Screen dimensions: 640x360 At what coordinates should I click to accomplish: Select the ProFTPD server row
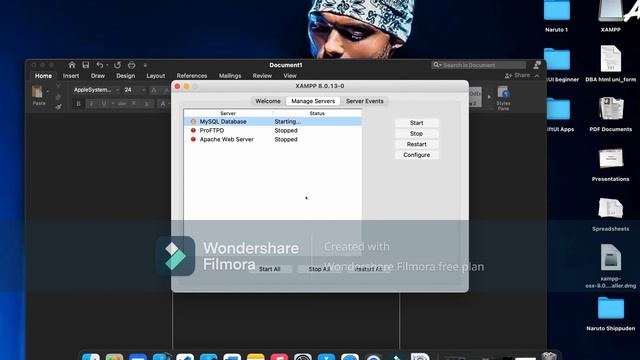273,131
